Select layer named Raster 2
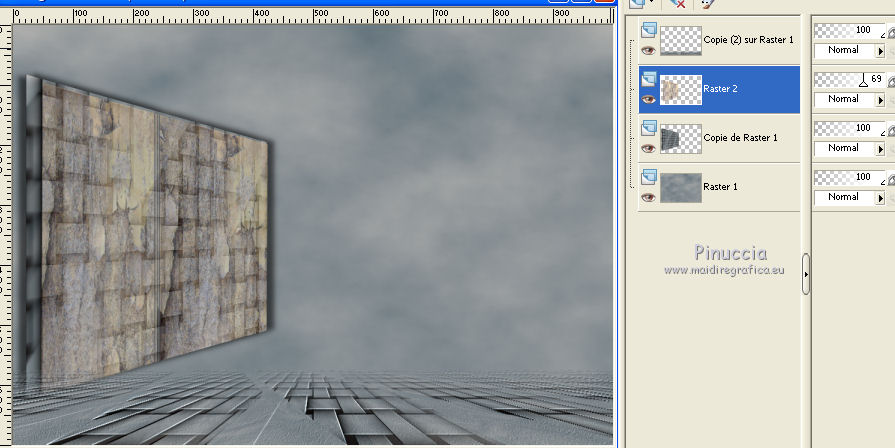 [x=720, y=88]
